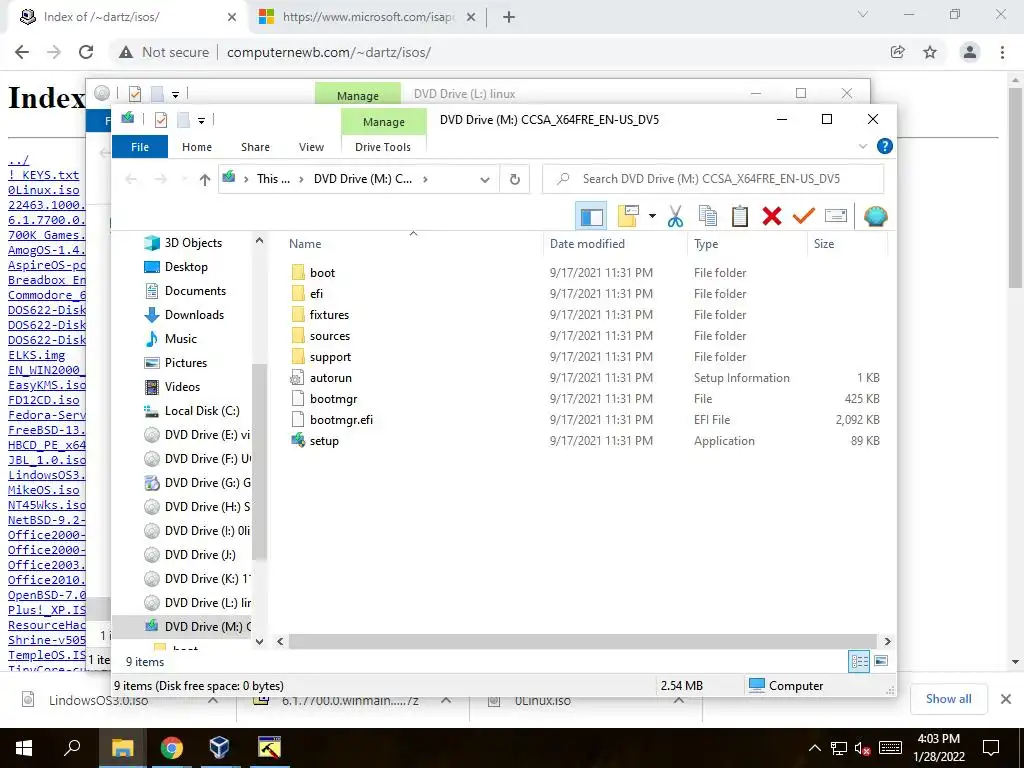Image resolution: width=1024 pixels, height=768 pixels.
Task: Open Desktop in navigation pane
Action: click(186, 267)
